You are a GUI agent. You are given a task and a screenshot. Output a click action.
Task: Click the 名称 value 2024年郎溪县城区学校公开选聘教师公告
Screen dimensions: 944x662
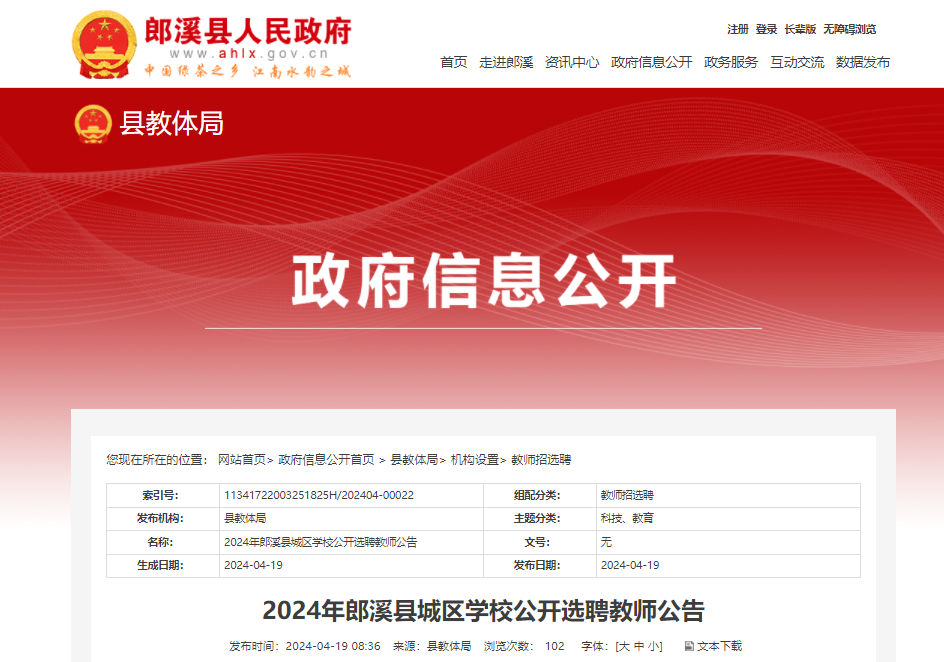click(320, 542)
